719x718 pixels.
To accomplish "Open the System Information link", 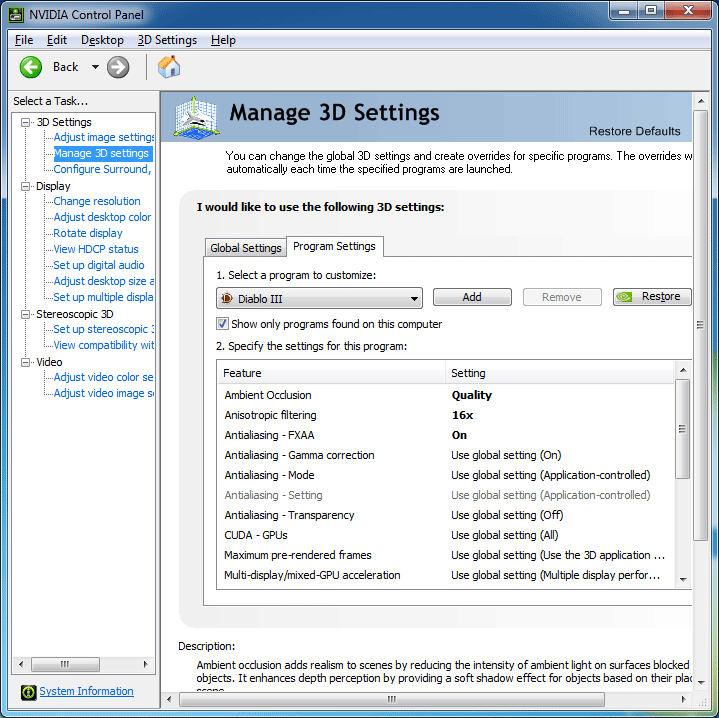I will tap(86, 691).
